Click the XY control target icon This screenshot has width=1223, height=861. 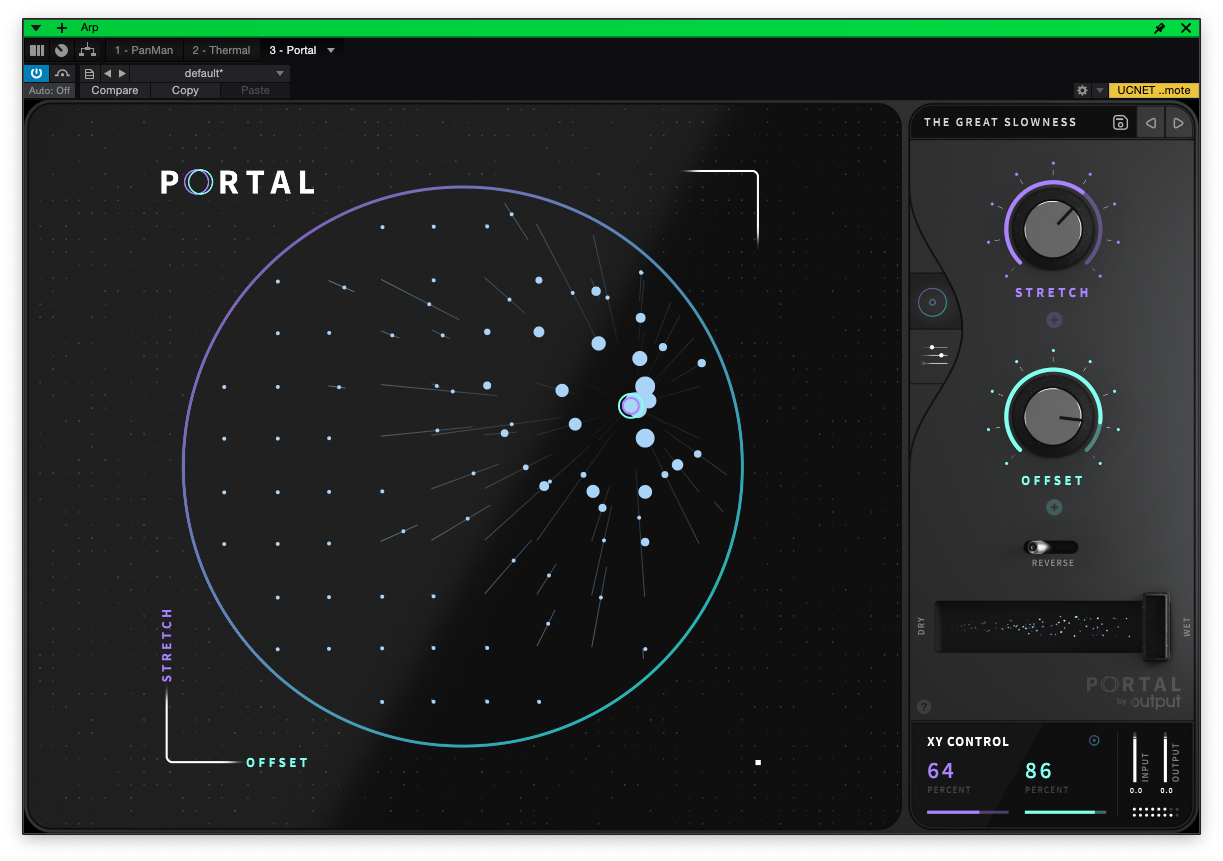tap(1094, 741)
